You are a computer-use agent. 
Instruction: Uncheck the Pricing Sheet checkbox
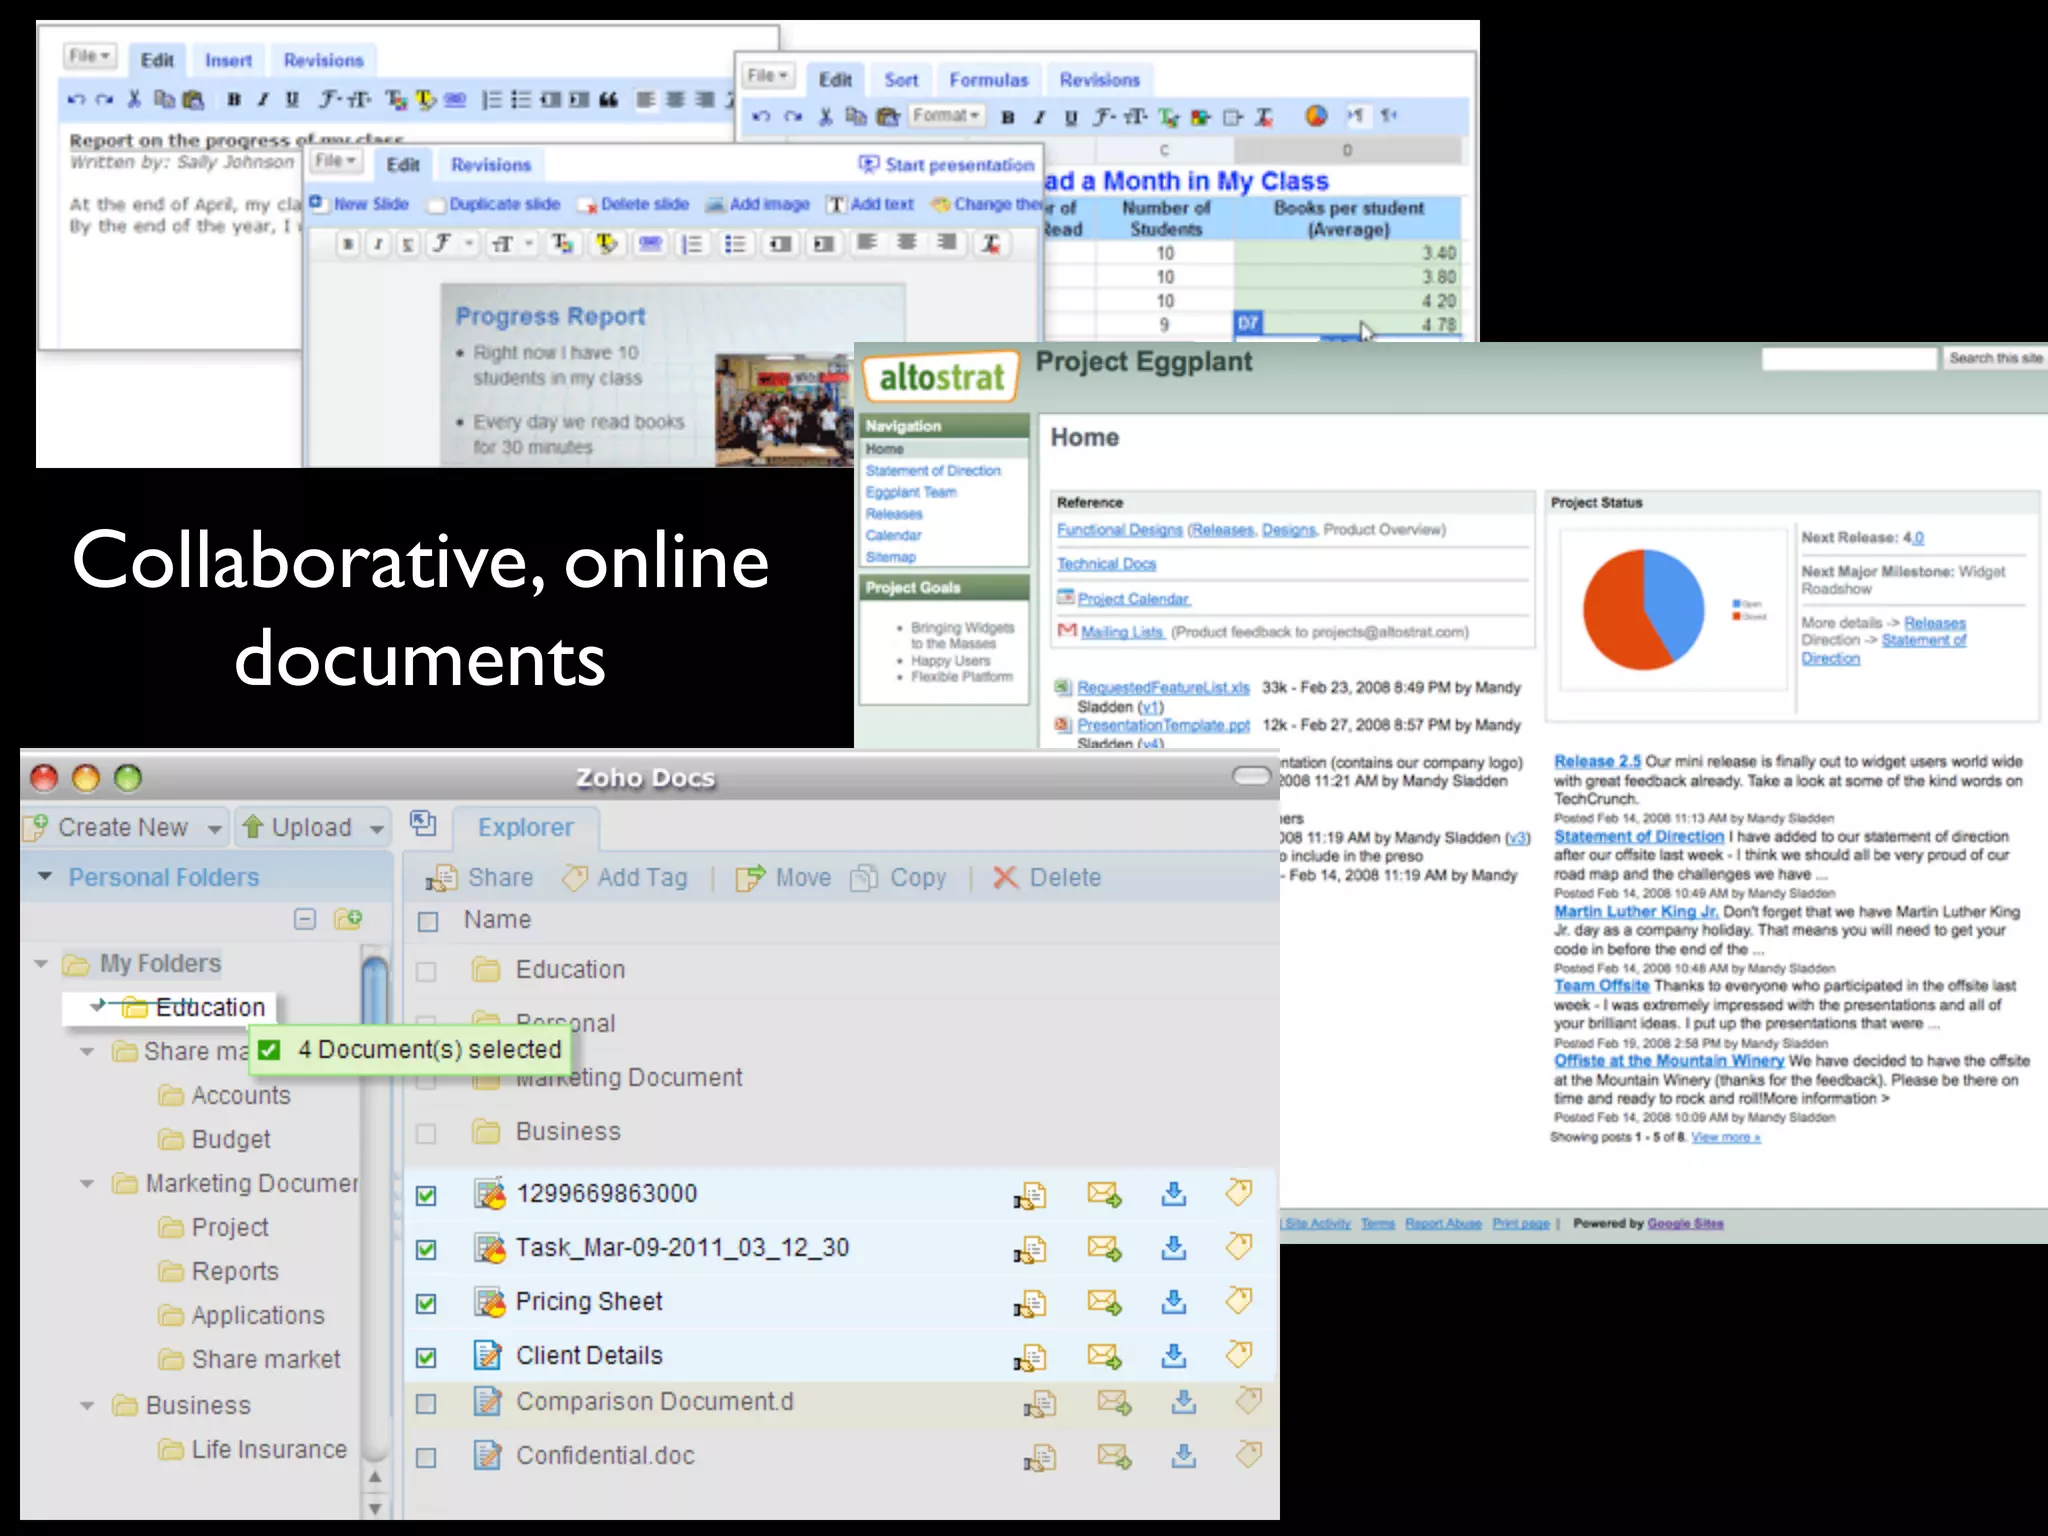[426, 1304]
